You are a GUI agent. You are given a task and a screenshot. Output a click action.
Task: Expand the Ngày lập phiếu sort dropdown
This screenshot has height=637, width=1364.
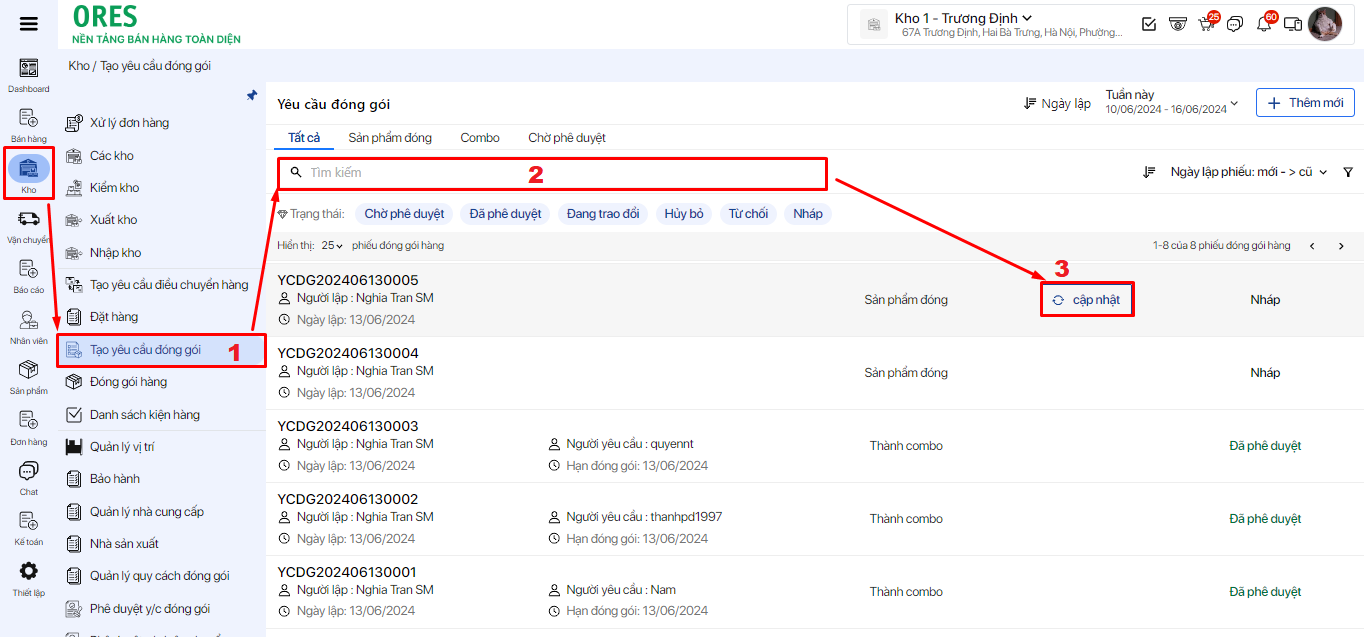click(1248, 172)
